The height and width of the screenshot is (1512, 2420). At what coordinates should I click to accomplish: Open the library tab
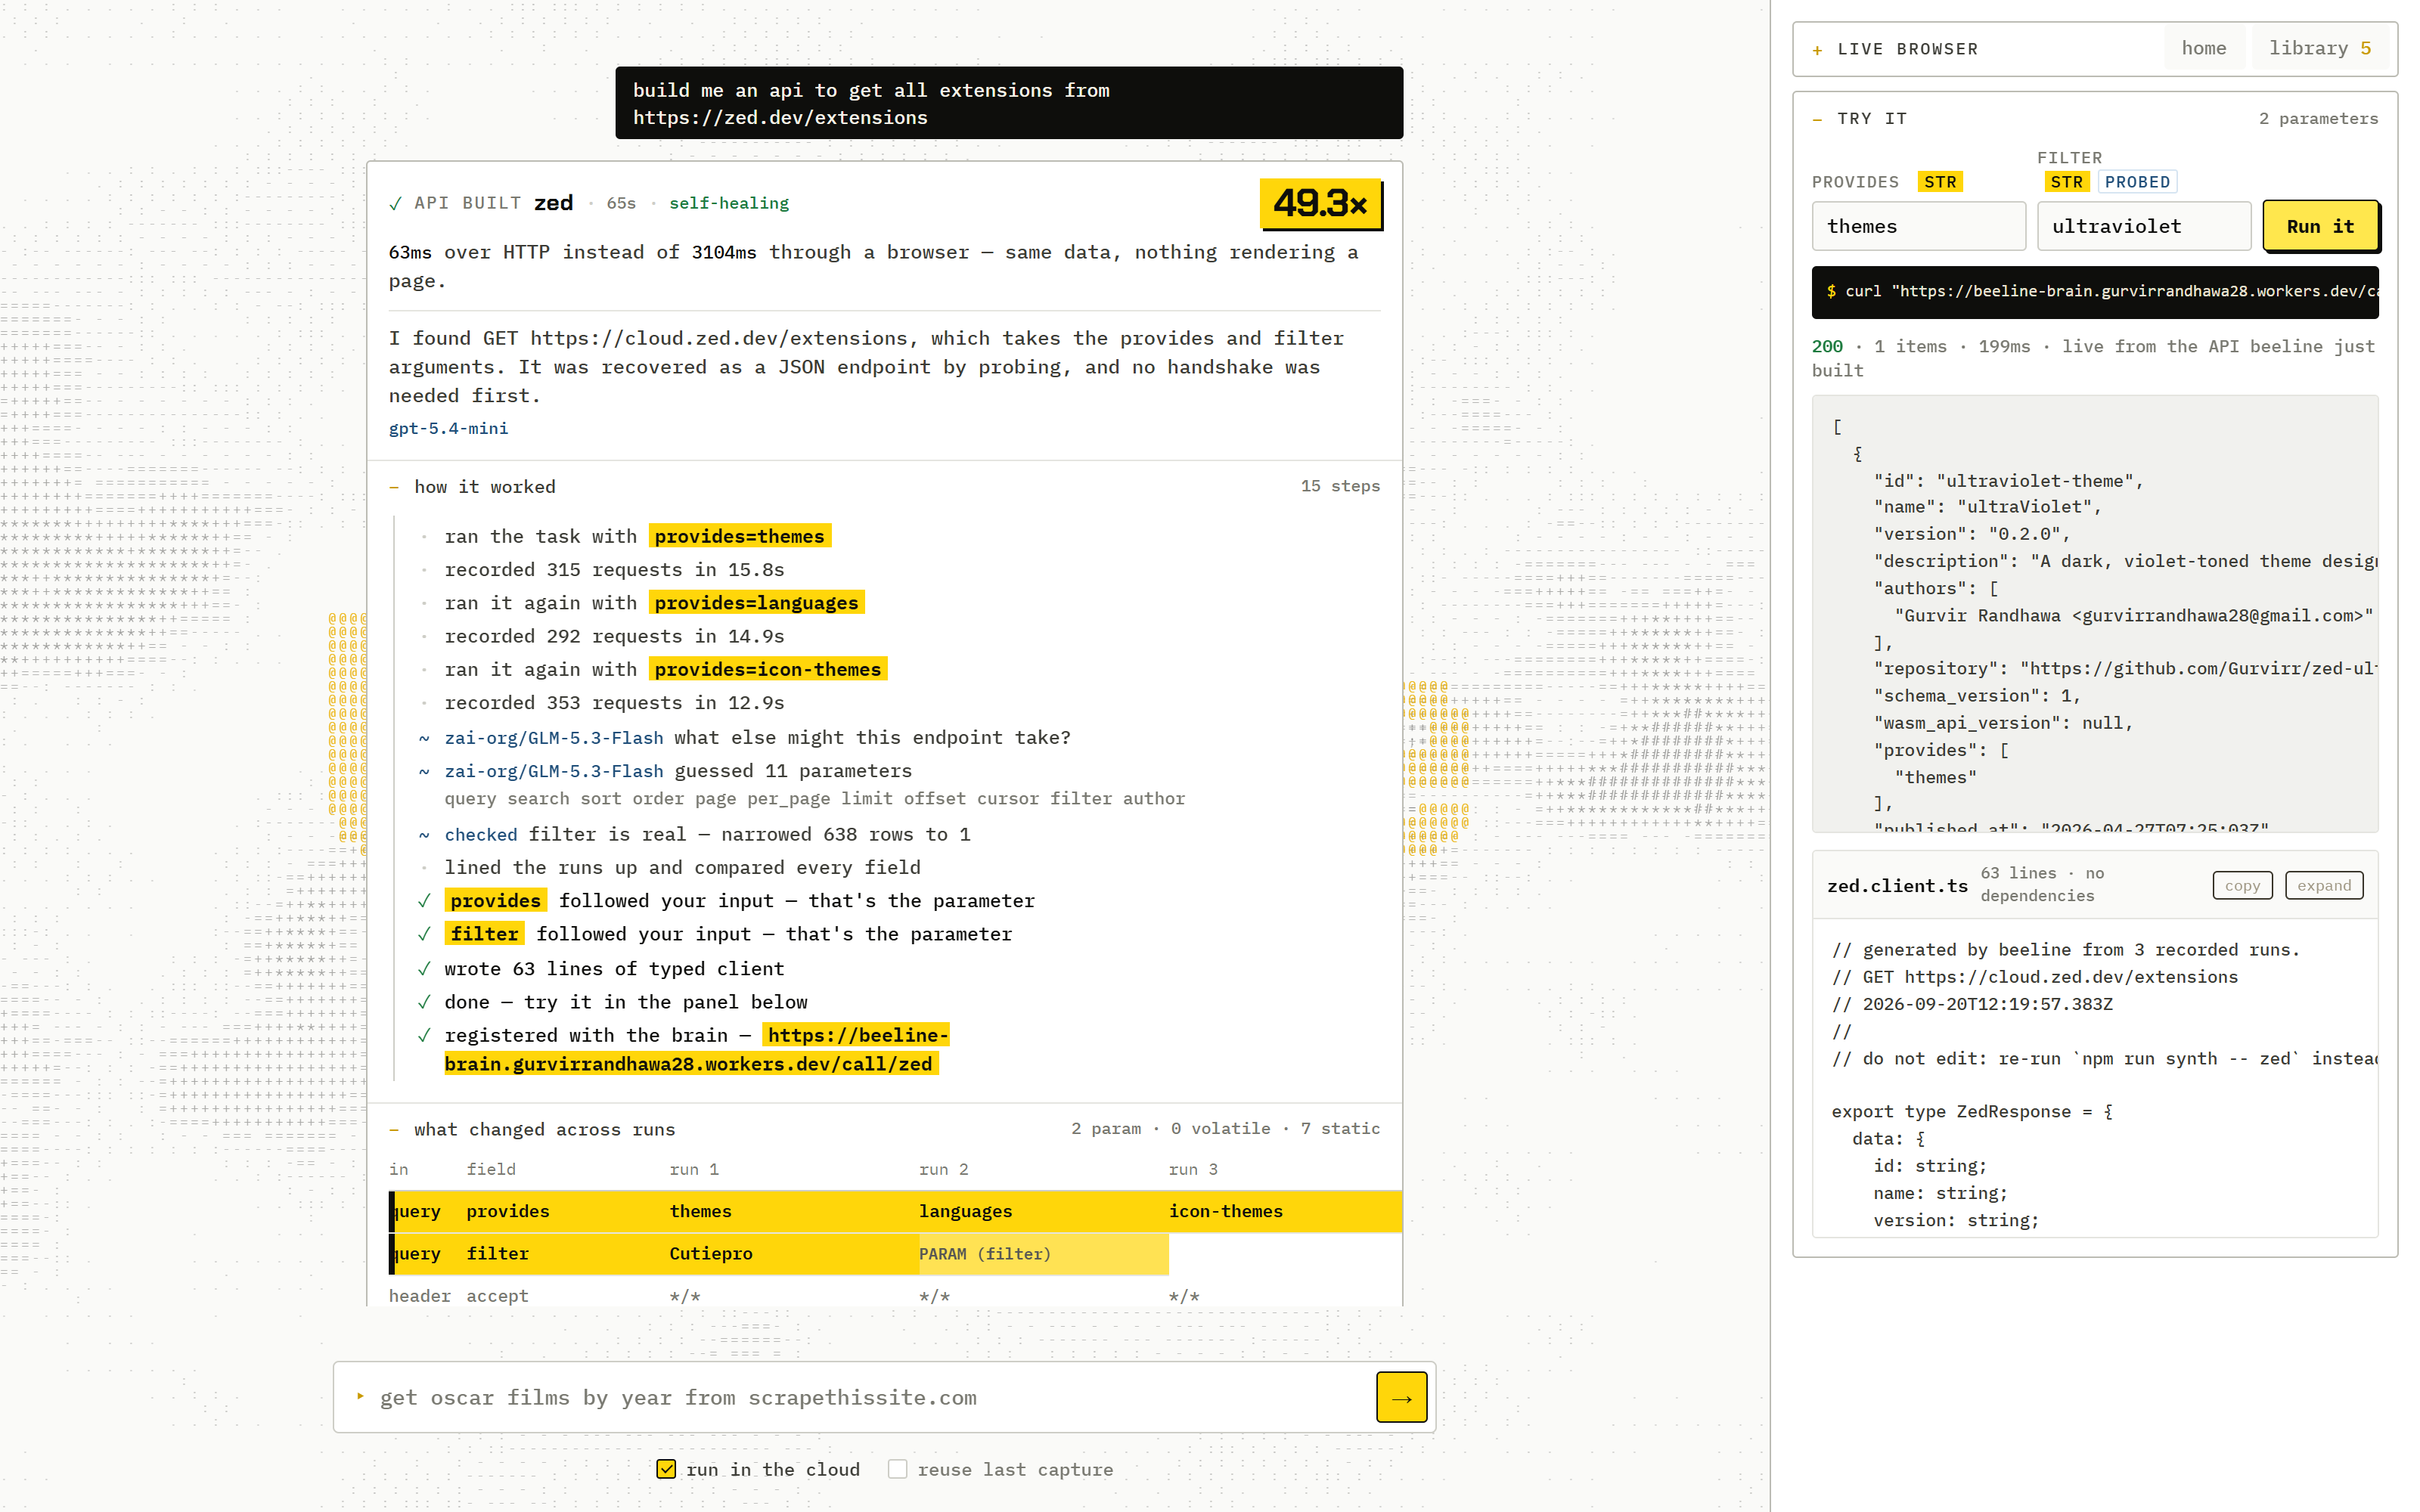click(x=2319, y=48)
